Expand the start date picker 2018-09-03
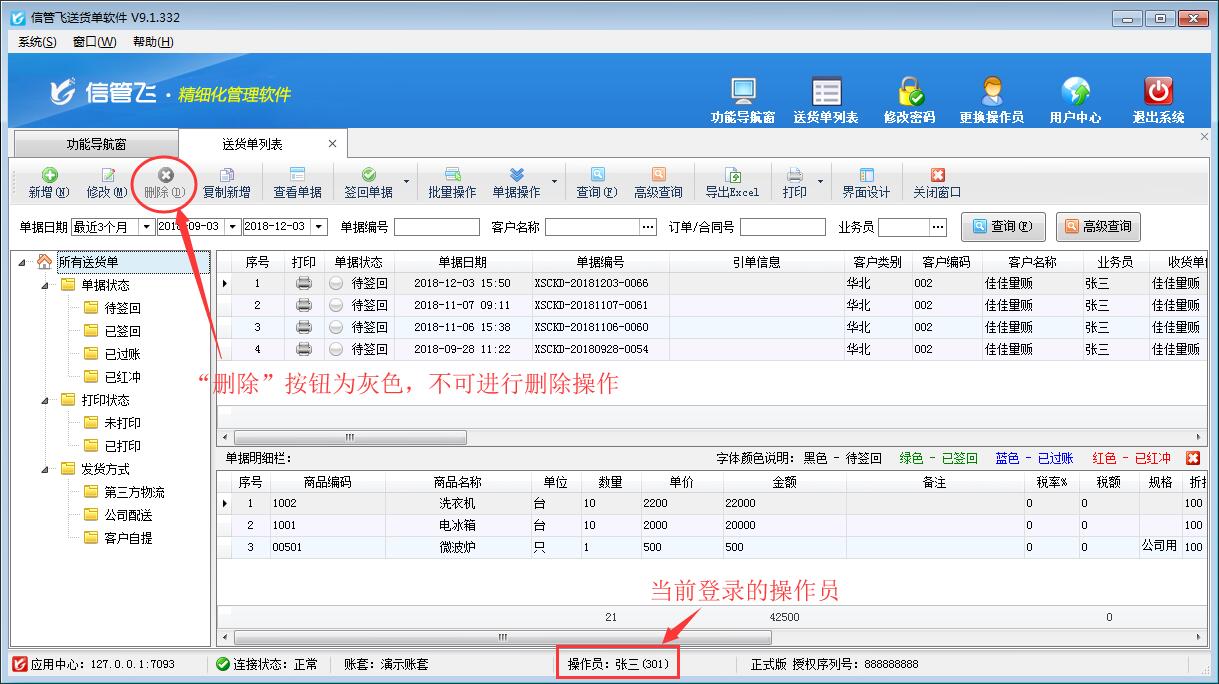Image resolution: width=1219 pixels, height=684 pixels. [x=231, y=227]
